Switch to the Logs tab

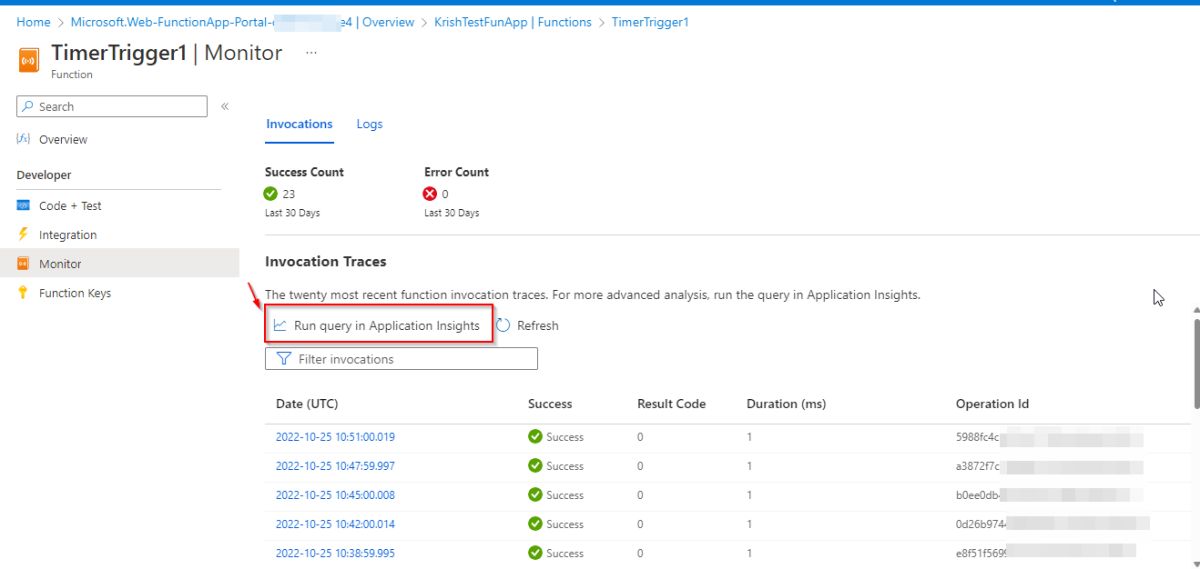click(x=369, y=124)
